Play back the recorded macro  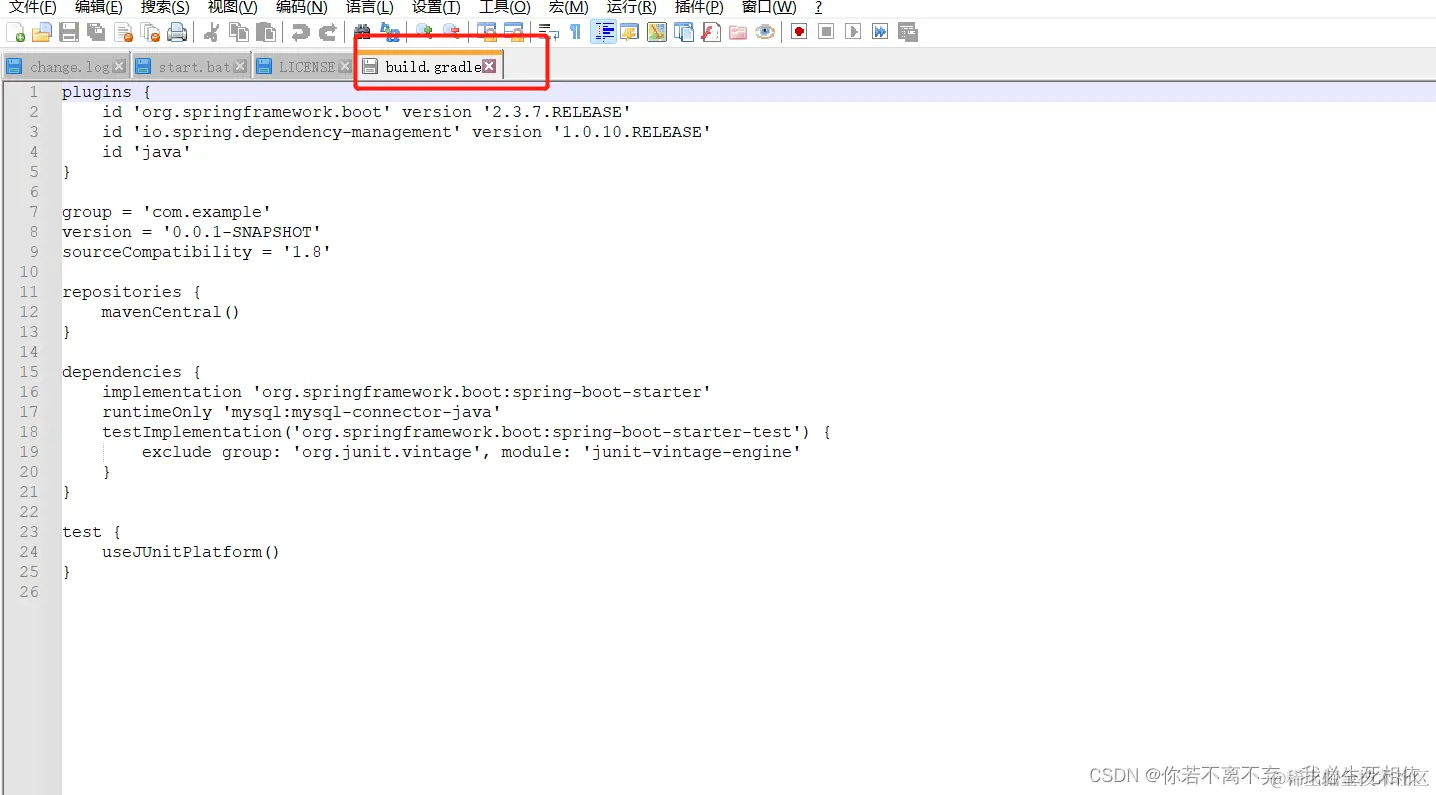click(x=853, y=32)
